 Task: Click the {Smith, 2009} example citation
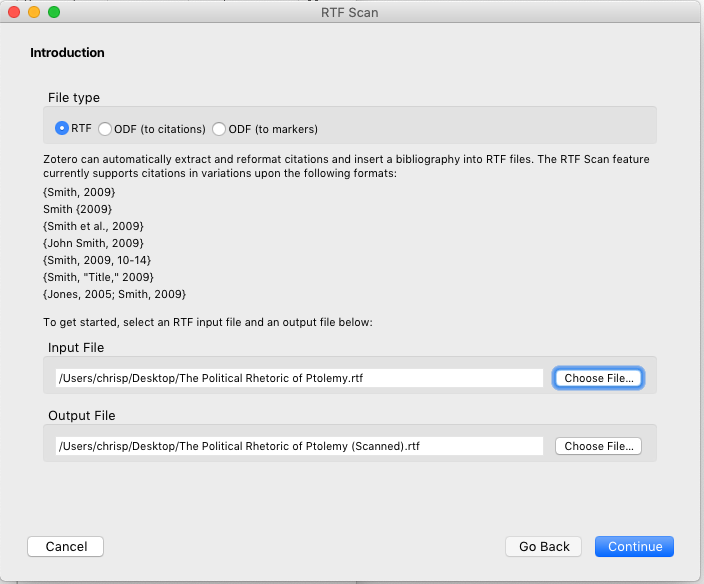[79, 192]
